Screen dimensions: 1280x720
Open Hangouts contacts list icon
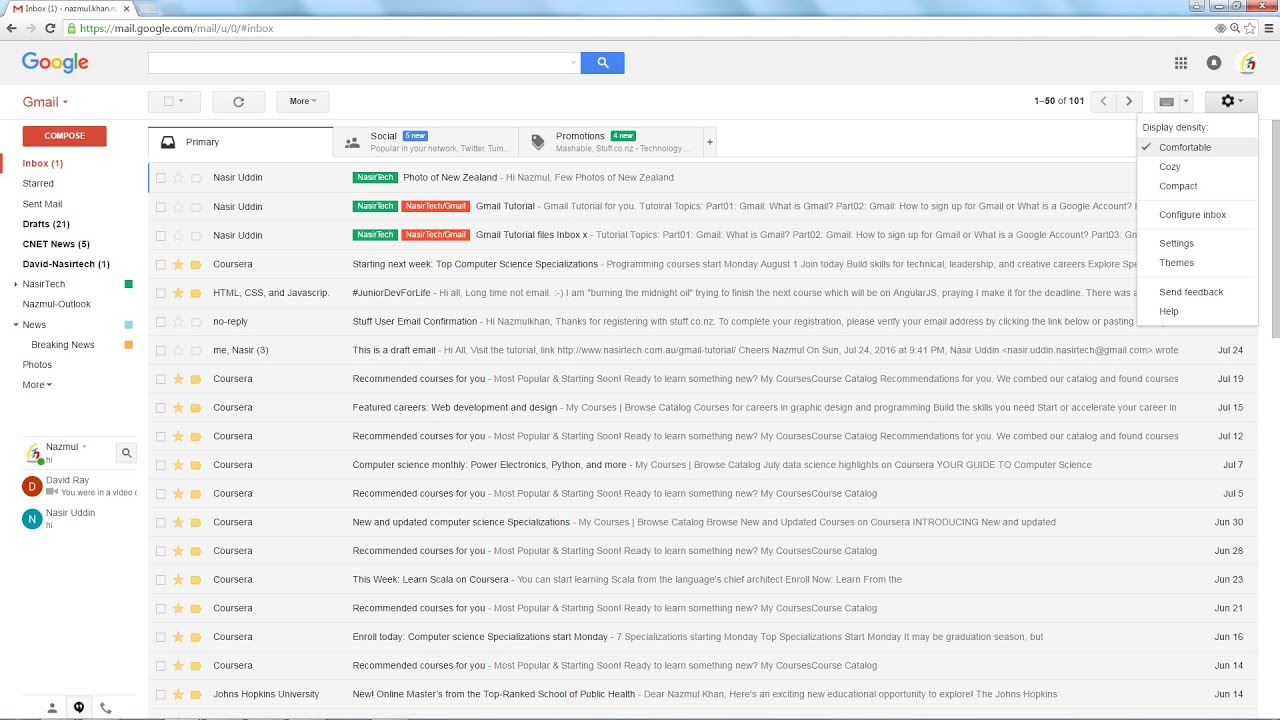click(52, 708)
